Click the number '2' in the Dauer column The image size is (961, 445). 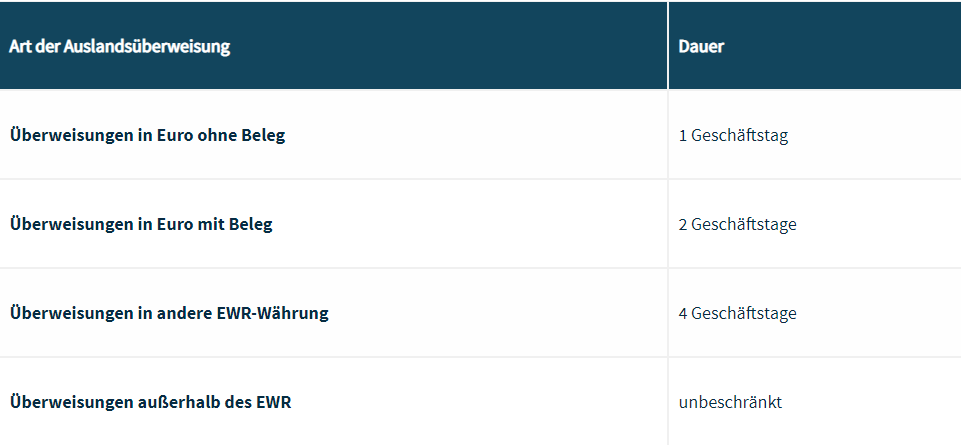(683, 224)
